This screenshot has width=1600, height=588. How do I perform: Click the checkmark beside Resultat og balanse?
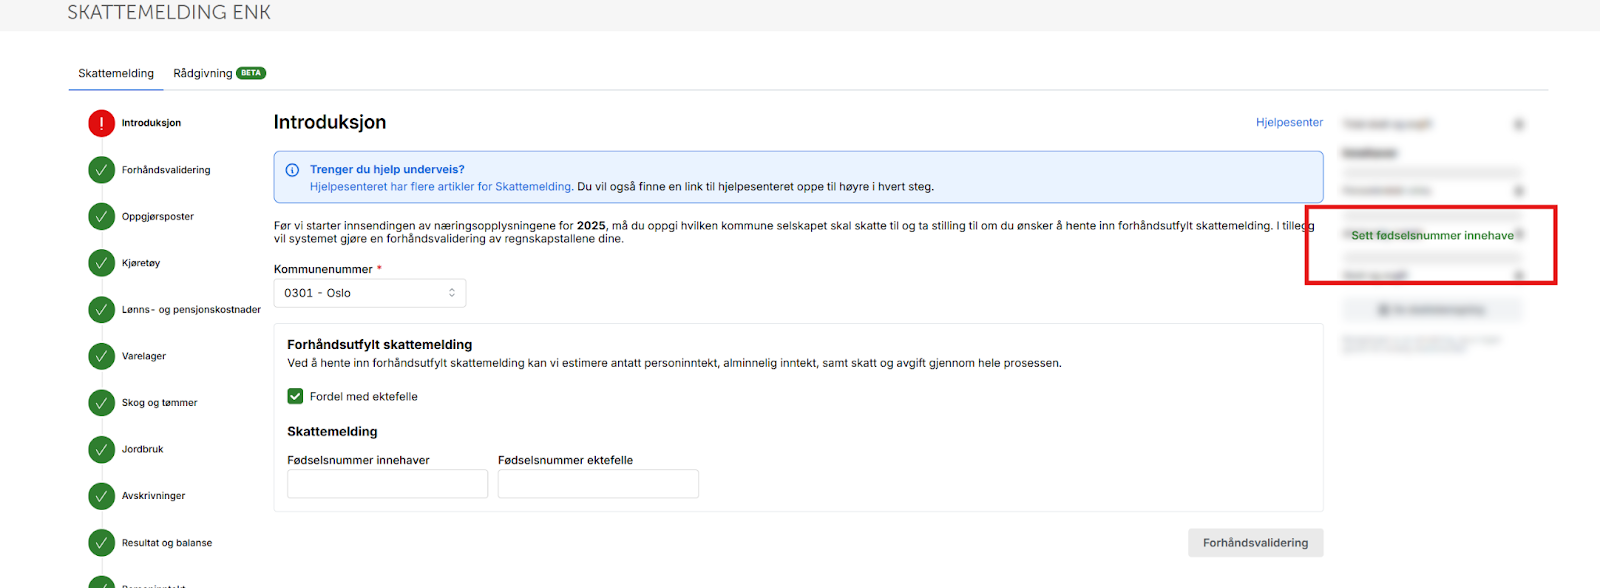(101, 543)
